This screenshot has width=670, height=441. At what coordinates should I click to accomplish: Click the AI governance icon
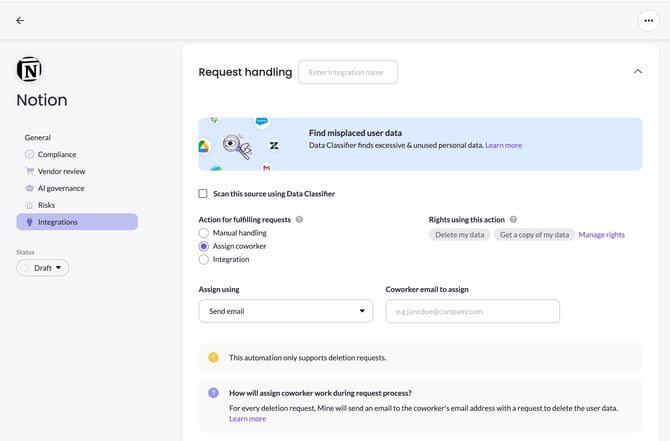point(29,188)
